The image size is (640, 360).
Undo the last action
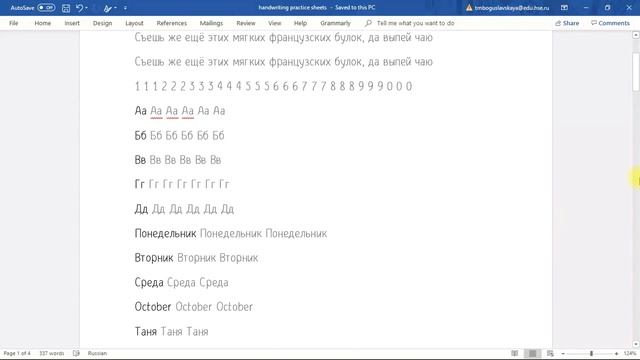tap(79, 8)
